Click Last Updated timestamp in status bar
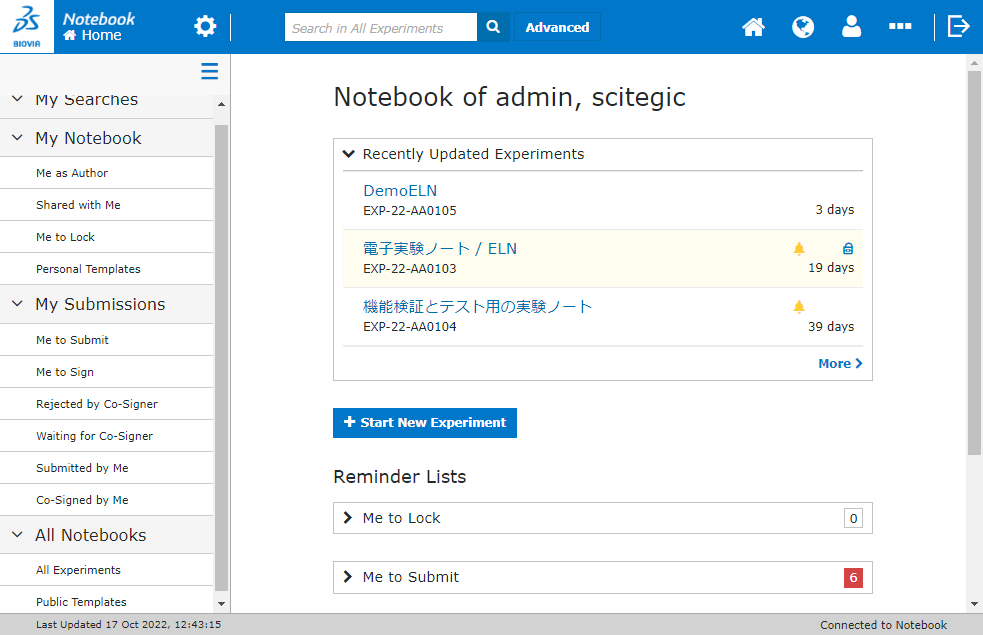Viewport: 983px width, 635px height. click(x=129, y=624)
